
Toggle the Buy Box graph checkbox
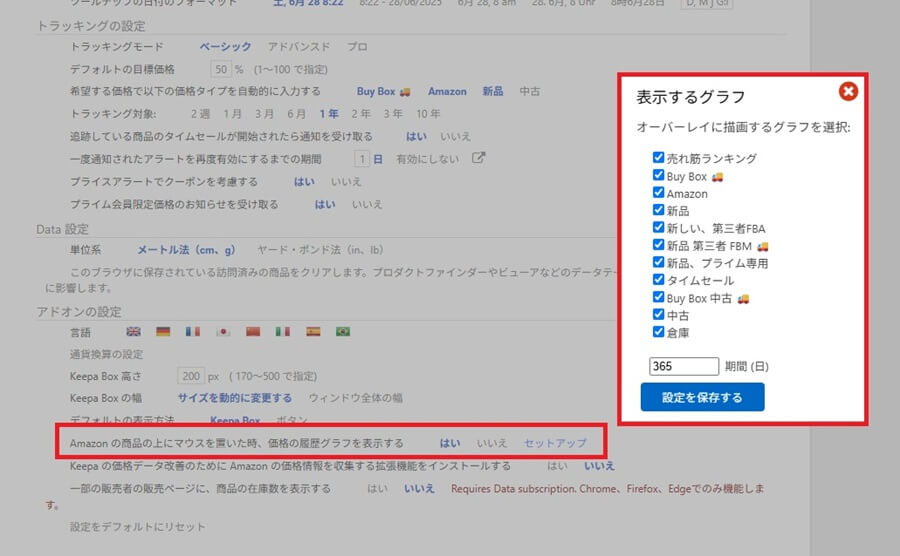pos(658,175)
